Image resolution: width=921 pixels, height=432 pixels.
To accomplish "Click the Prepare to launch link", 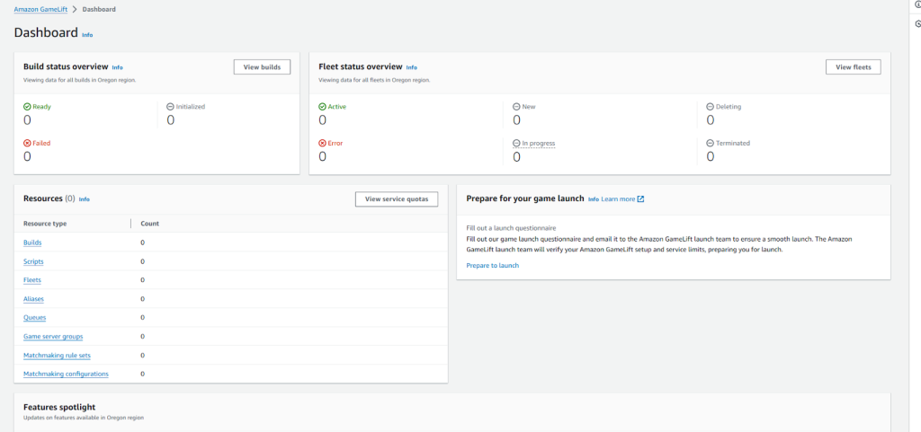I will (493, 266).
